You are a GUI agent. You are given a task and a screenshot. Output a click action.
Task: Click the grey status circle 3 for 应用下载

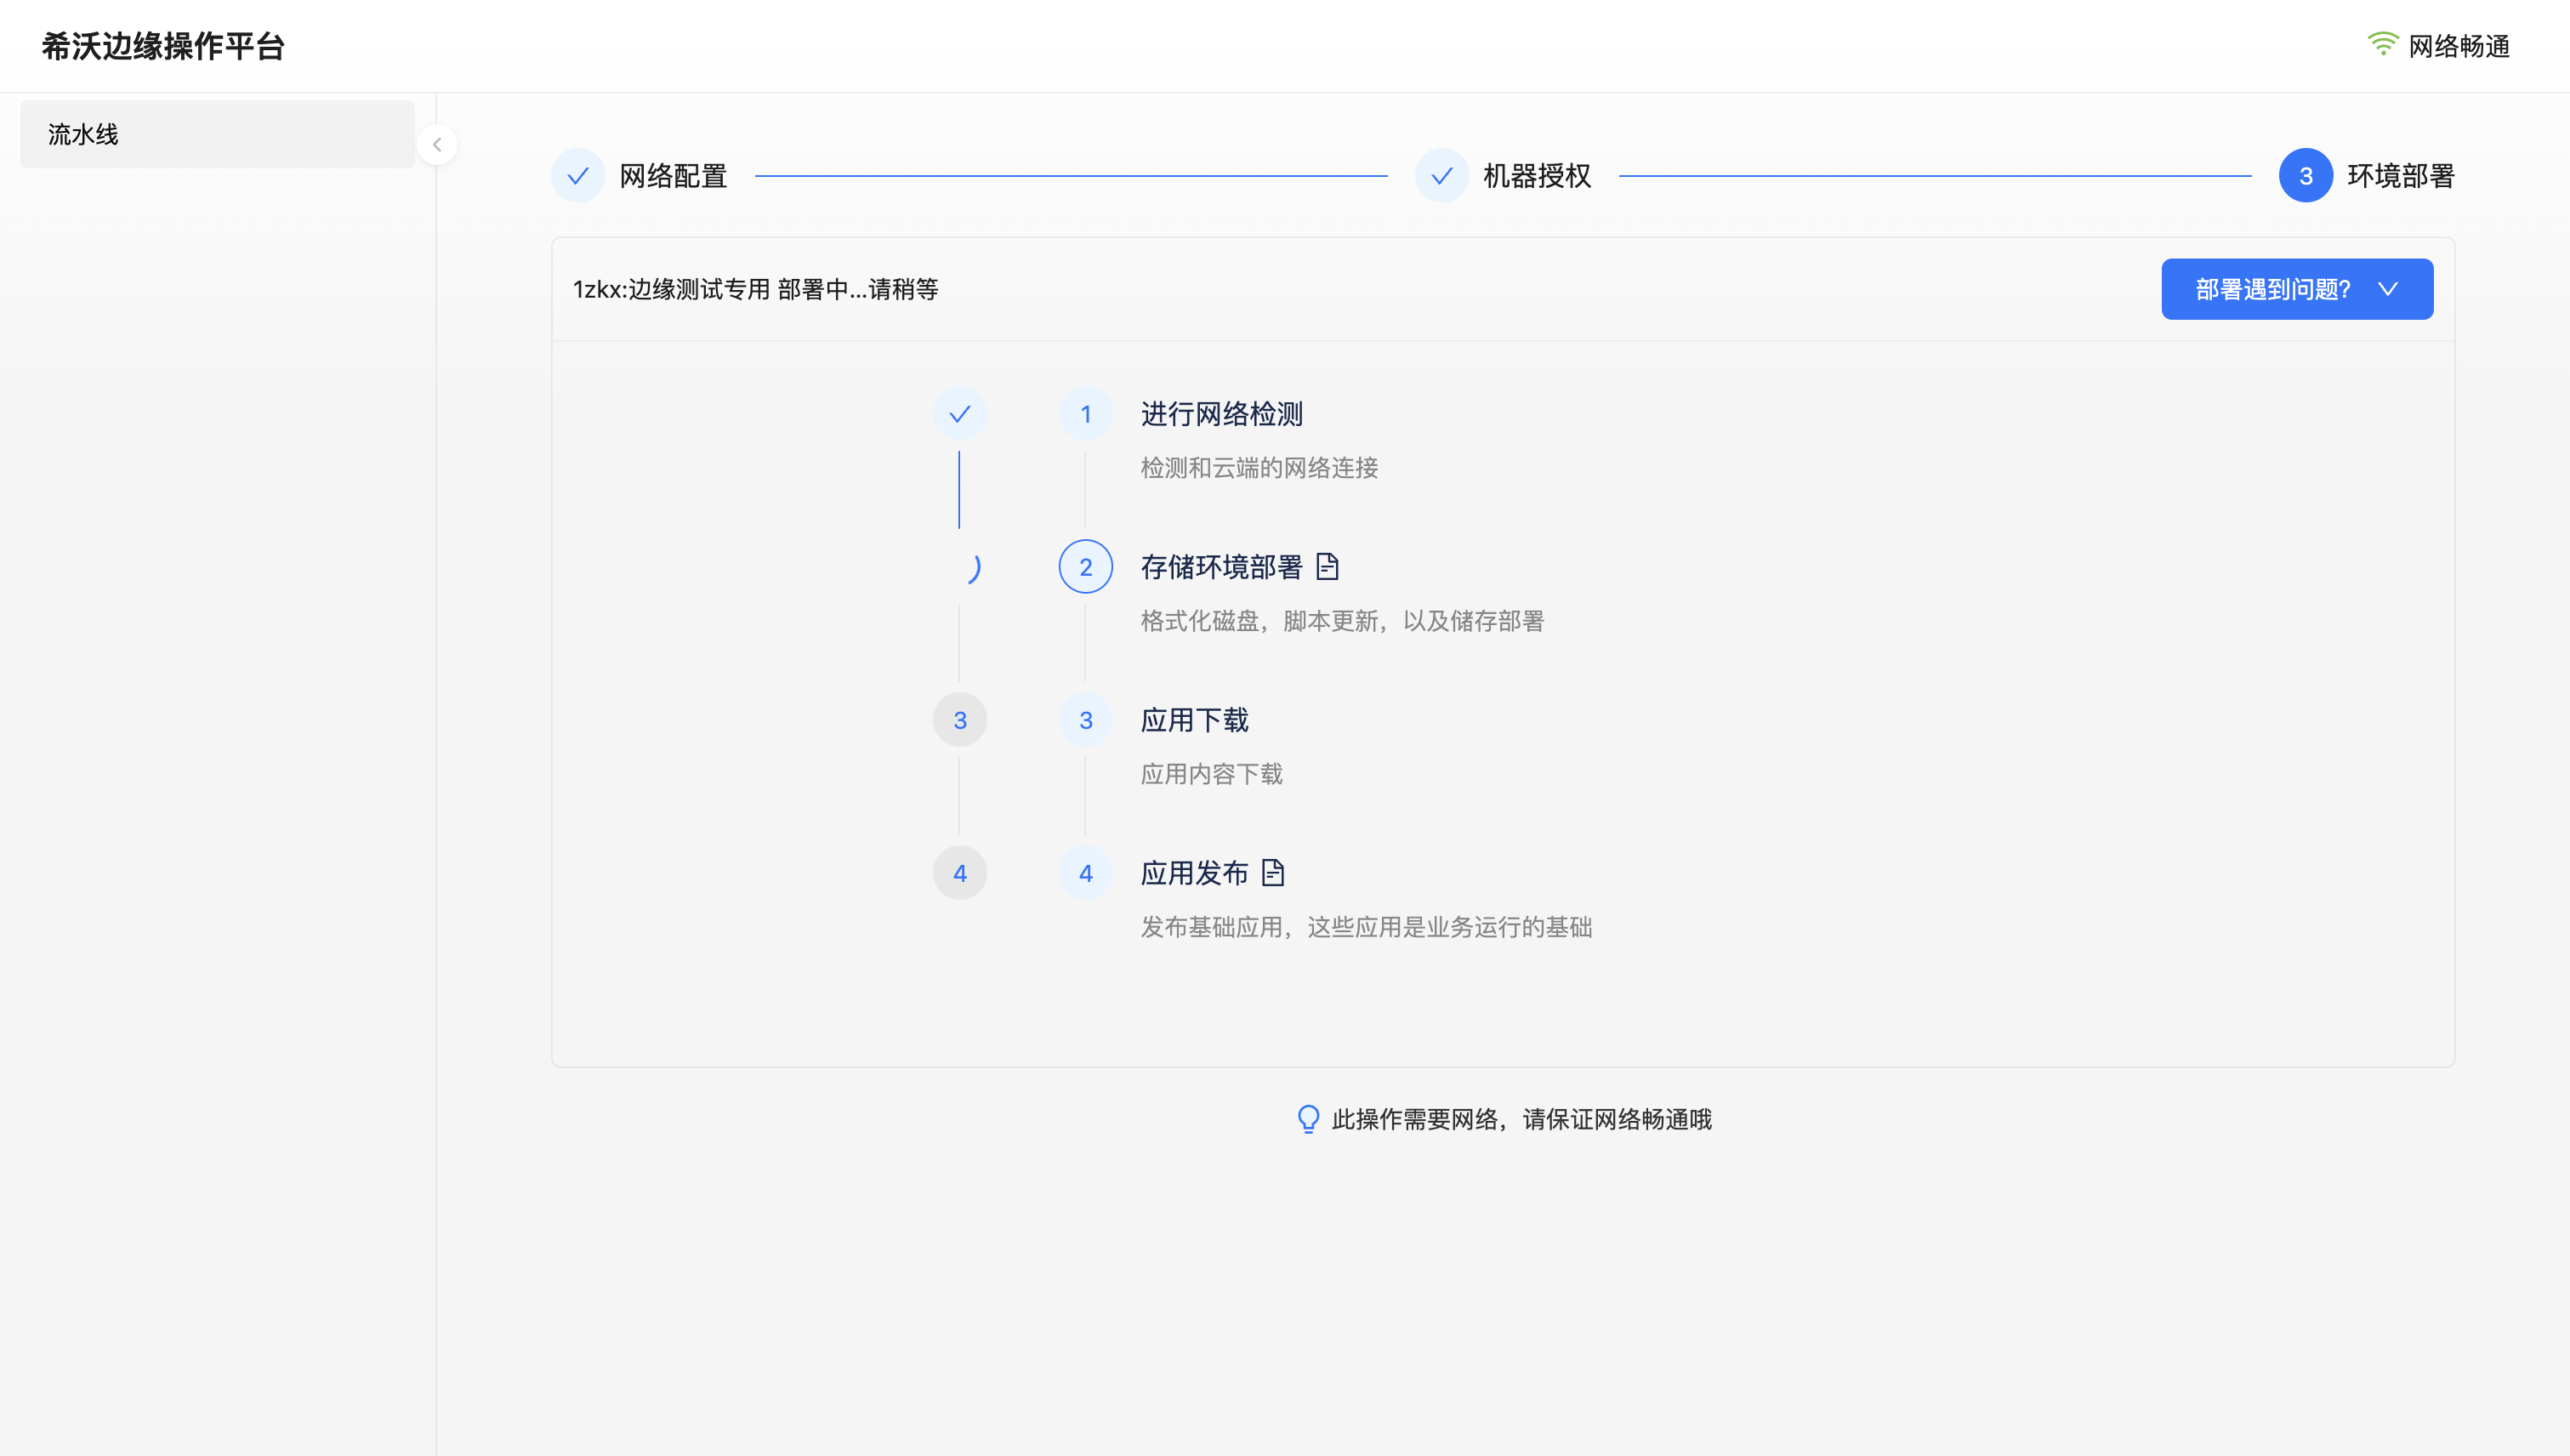click(x=960, y=720)
